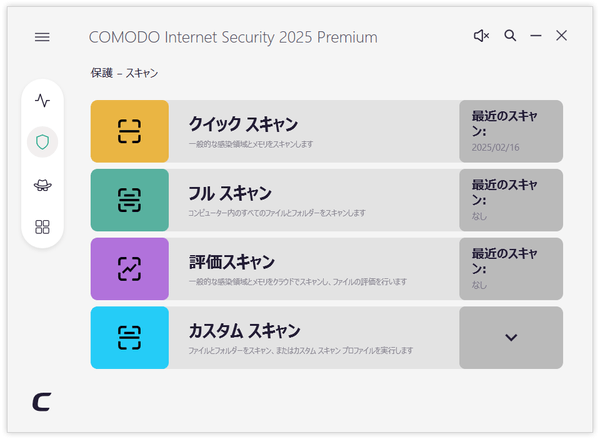Image resolution: width=600 pixels, height=439 pixels.
Task: Click the magnifier search icon
Action: (x=510, y=36)
